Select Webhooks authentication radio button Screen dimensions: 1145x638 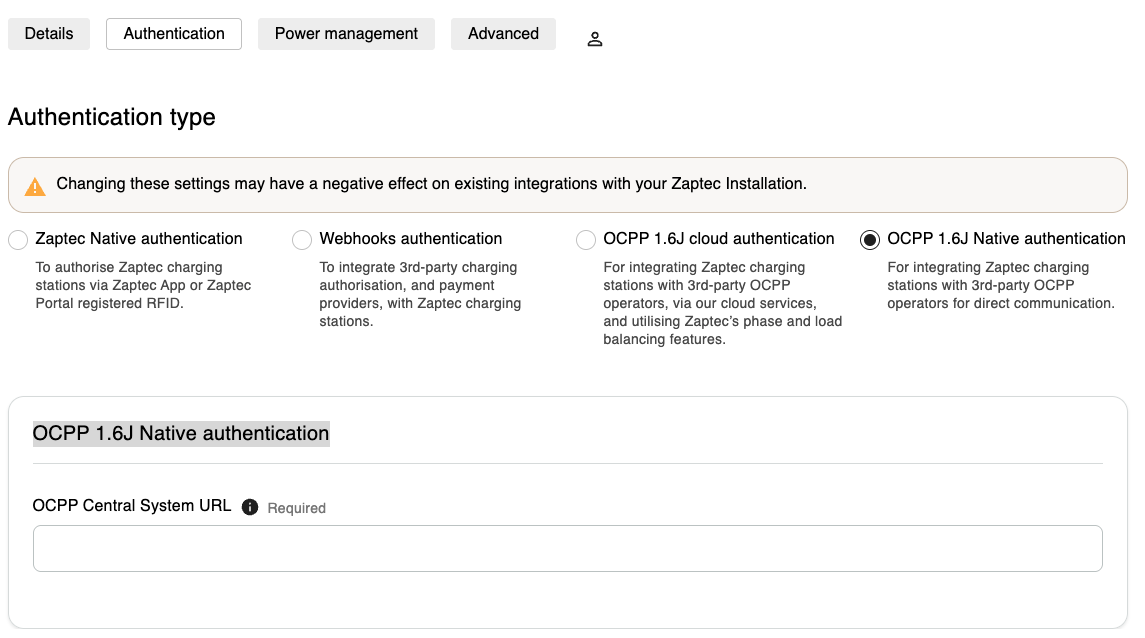(x=302, y=239)
